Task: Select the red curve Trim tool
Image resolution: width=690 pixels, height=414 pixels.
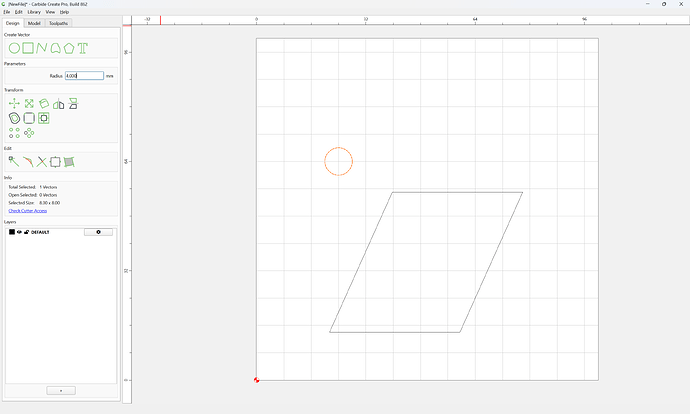Action: [28, 162]
